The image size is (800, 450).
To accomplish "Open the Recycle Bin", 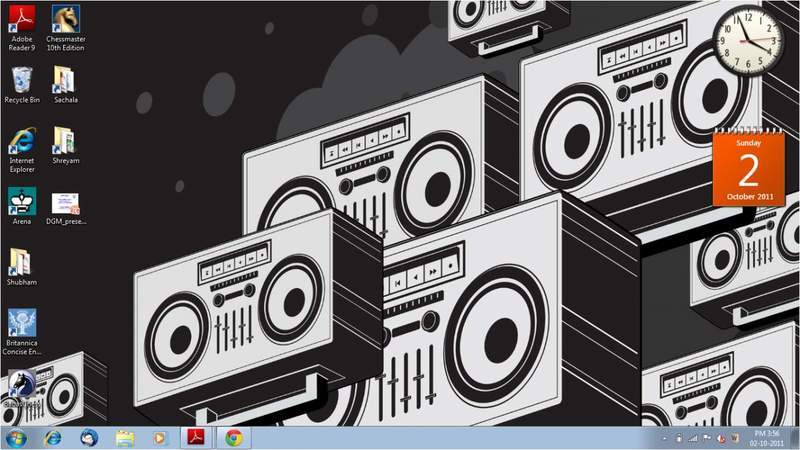I will [x=22, y=85].
